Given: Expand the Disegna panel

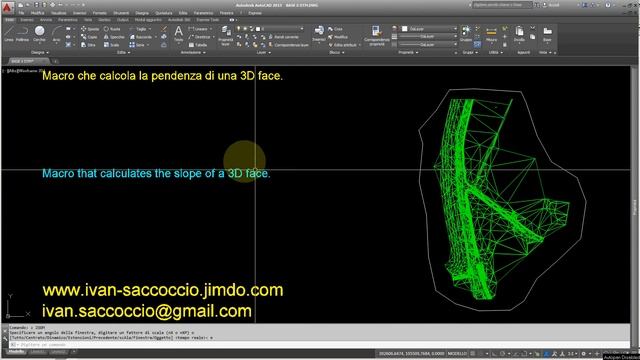Looking at the screenshot, I should [40, 53].
